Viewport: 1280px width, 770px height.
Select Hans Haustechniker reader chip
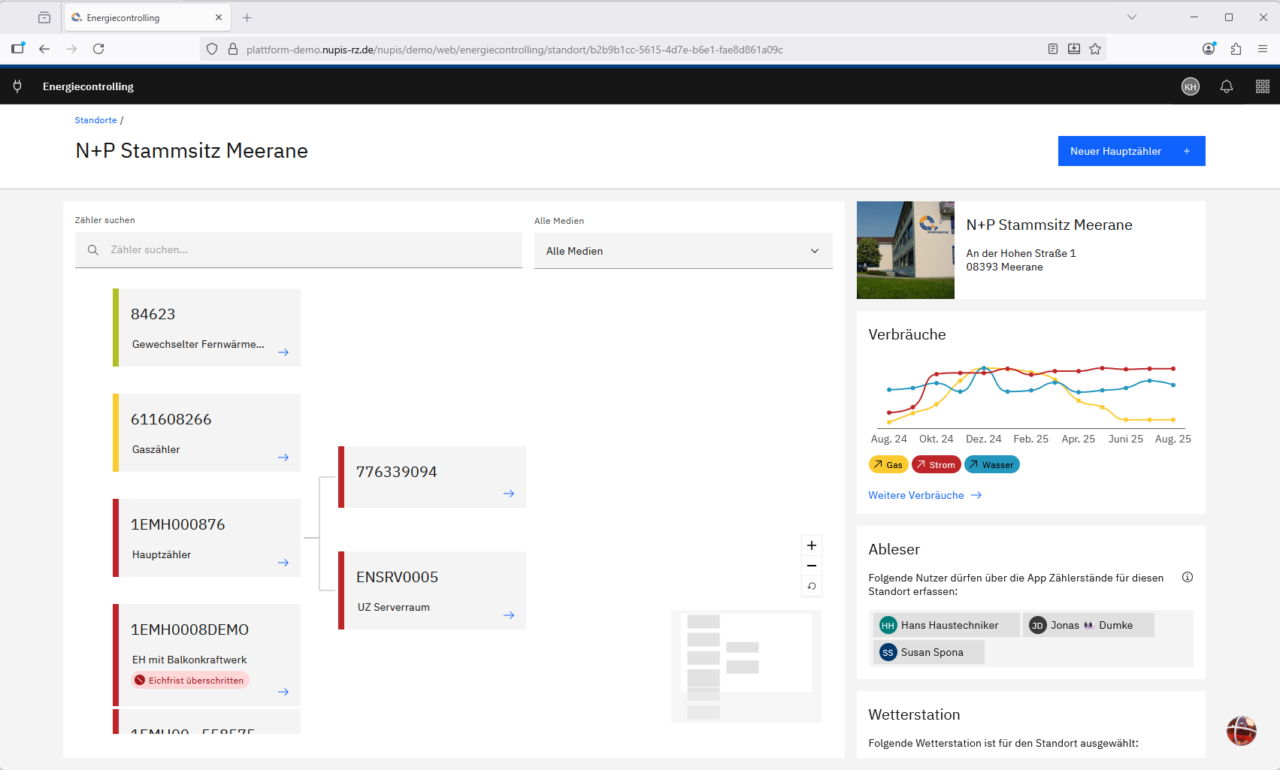point(946,625)
